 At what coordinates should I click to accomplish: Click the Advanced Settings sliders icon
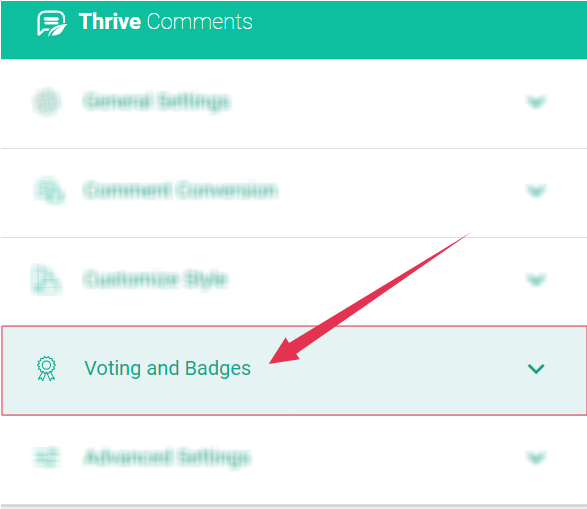click(x=46, y=457)
